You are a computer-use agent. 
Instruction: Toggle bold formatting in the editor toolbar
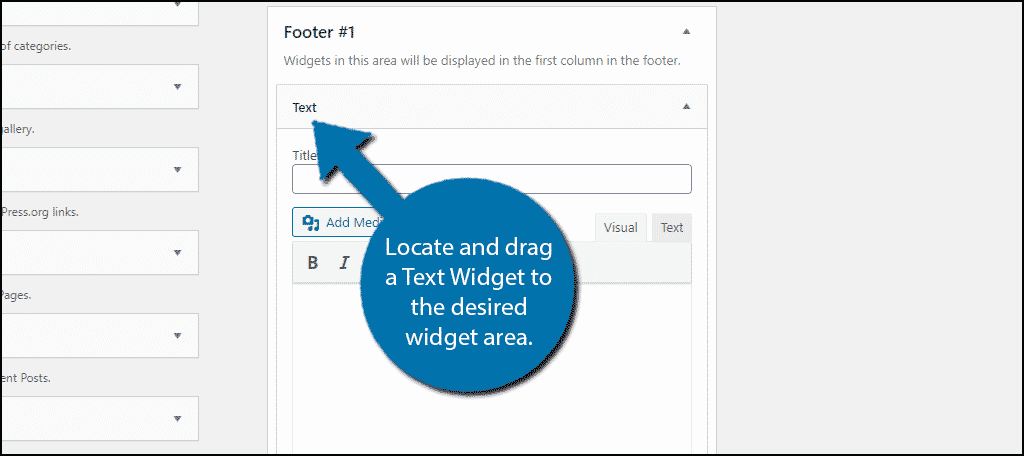[x=313, y=263]
